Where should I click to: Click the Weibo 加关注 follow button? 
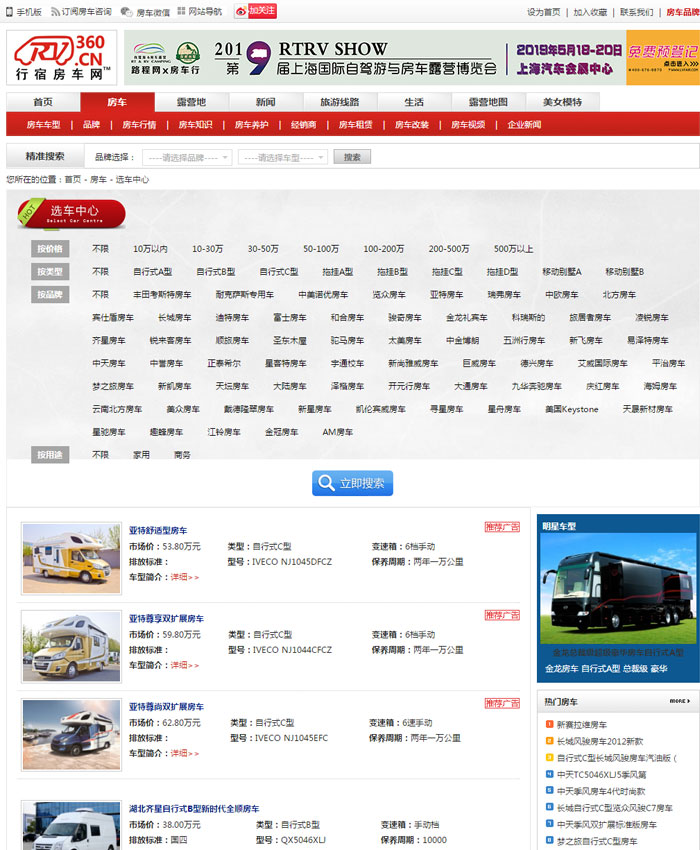[256, 11]
